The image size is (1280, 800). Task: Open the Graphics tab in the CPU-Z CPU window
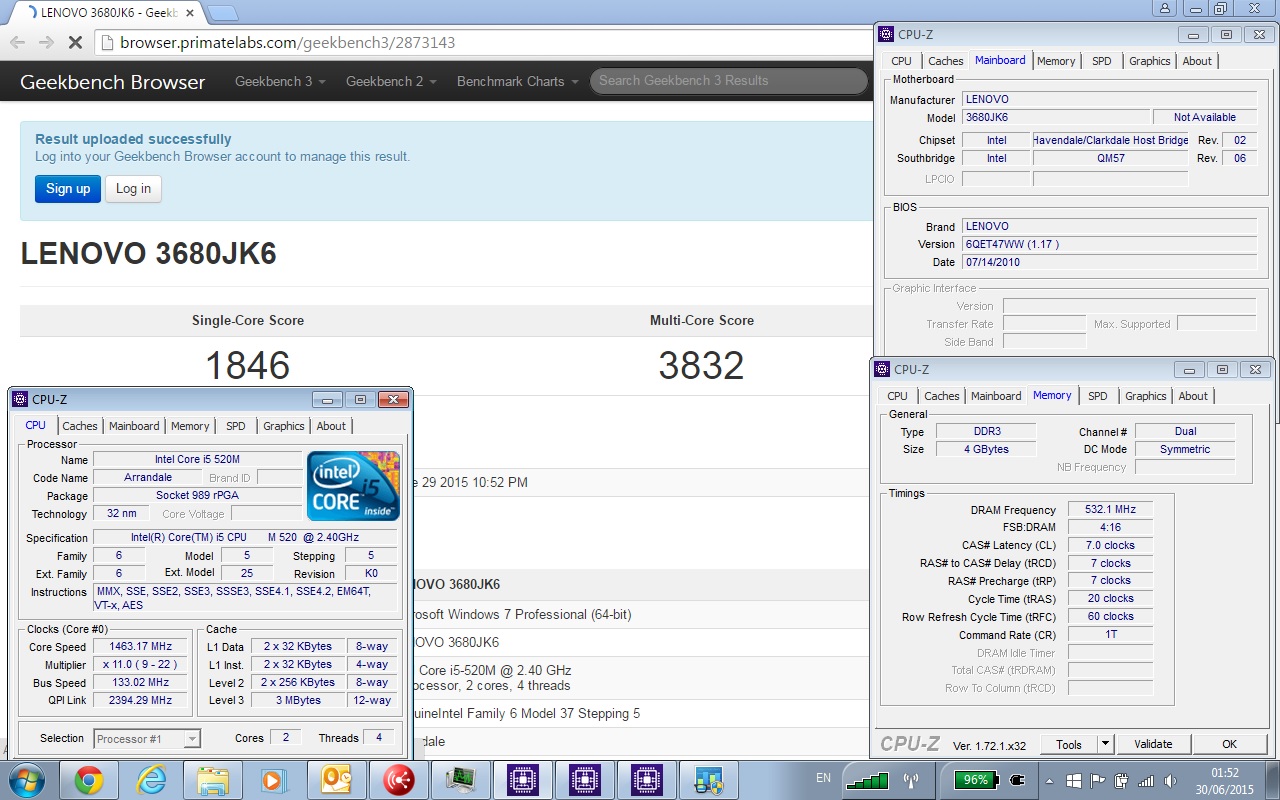click(284, 426)
